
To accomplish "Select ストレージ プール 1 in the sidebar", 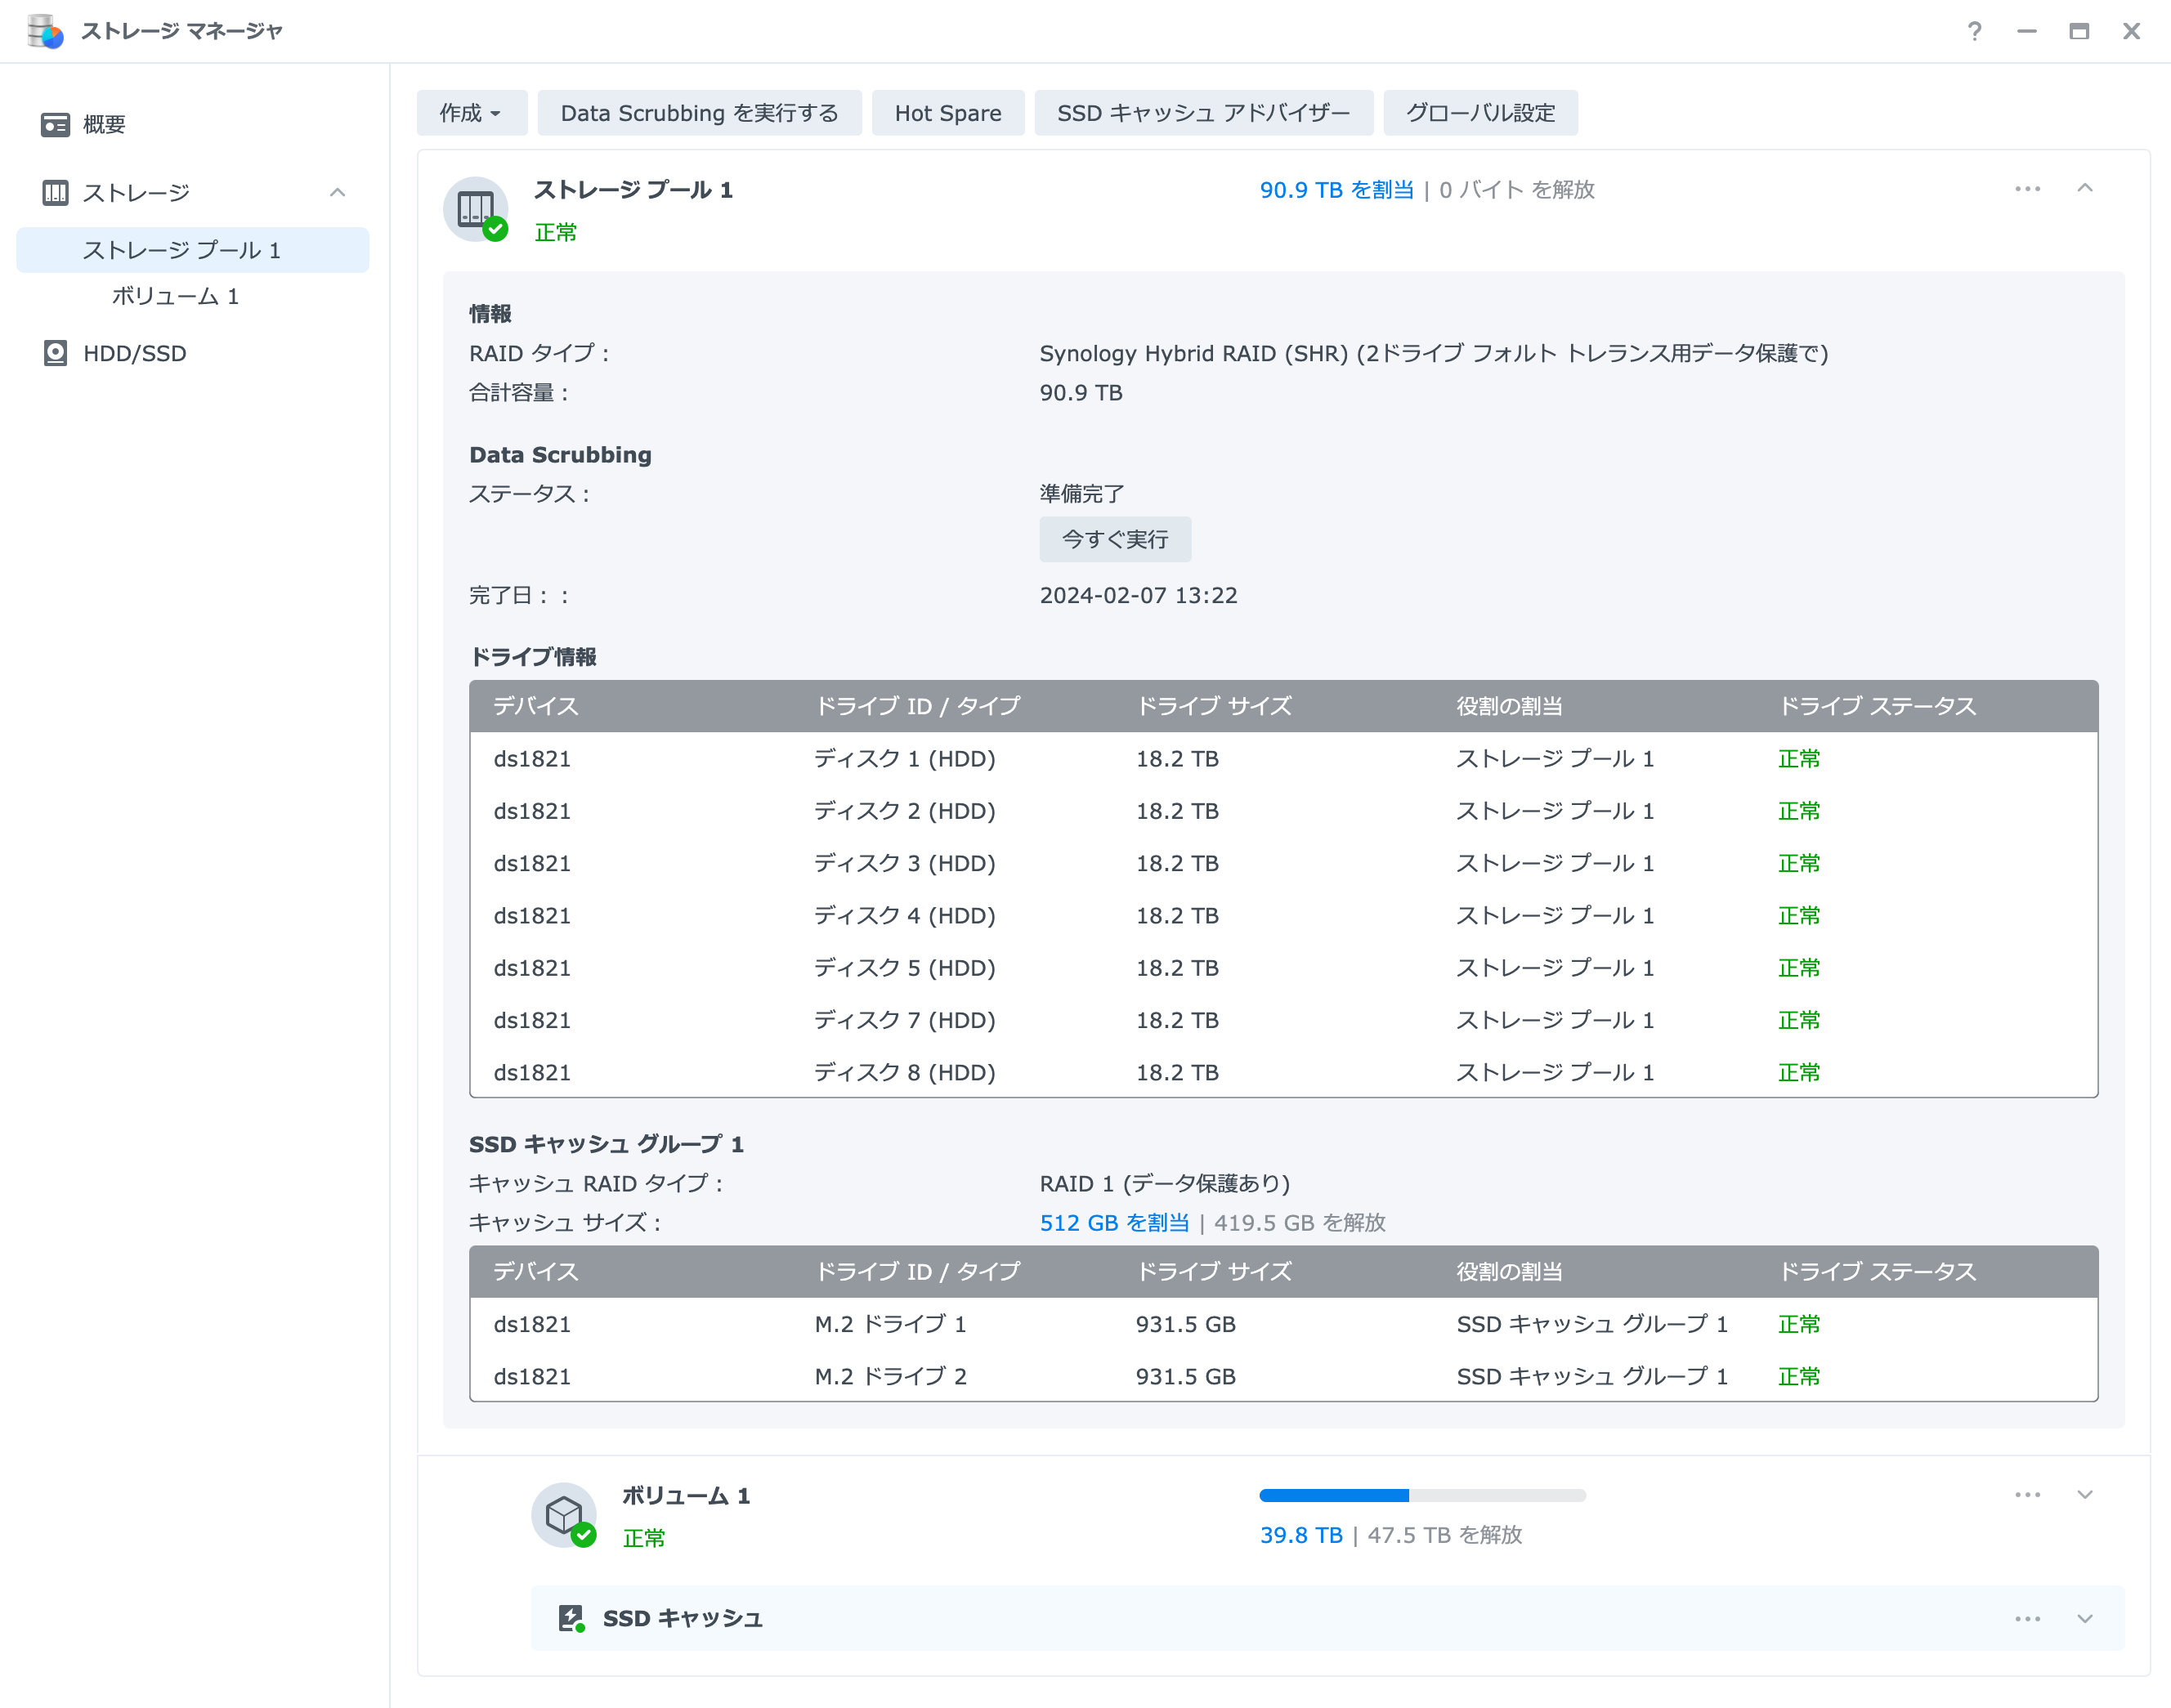I will tap(181, 250).
